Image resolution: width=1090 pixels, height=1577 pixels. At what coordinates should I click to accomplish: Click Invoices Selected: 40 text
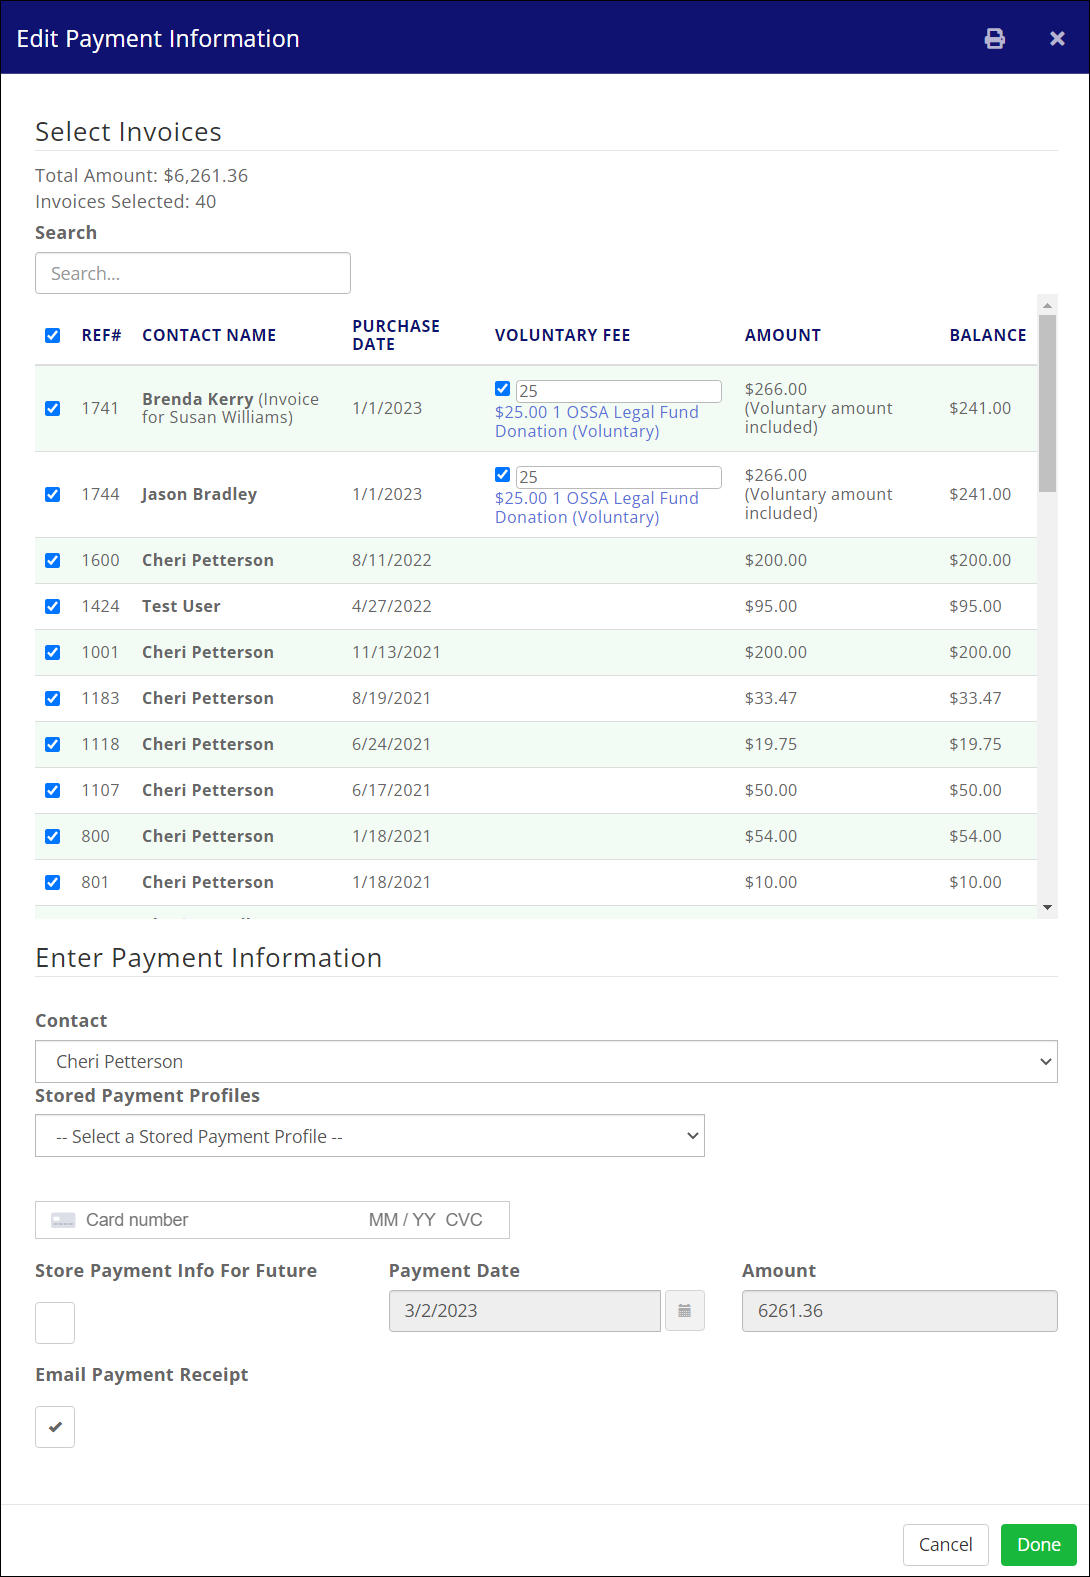(125, 202)
